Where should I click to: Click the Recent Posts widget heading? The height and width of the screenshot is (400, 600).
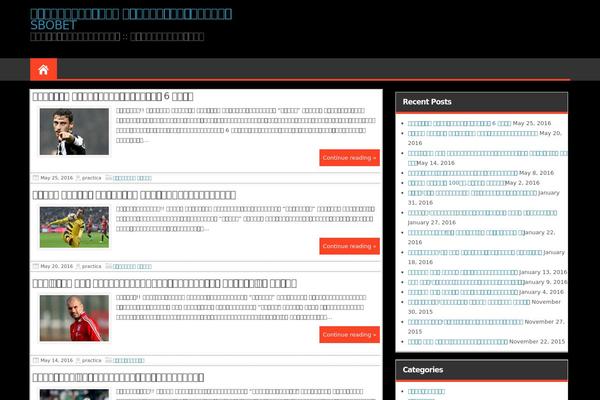[427, 102]
